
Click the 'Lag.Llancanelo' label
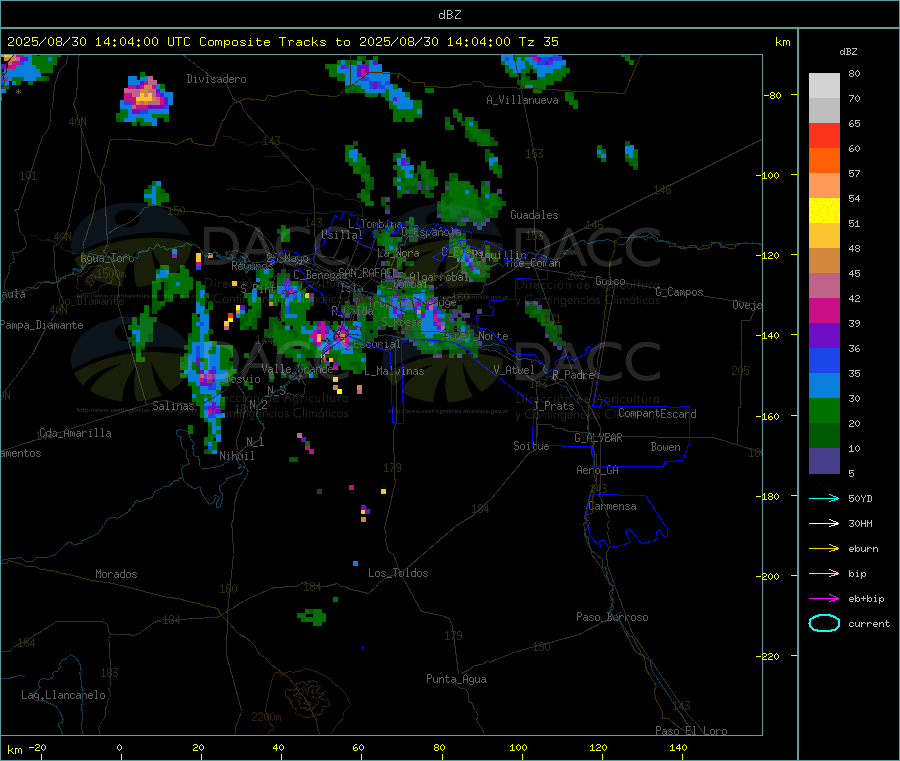63,695
